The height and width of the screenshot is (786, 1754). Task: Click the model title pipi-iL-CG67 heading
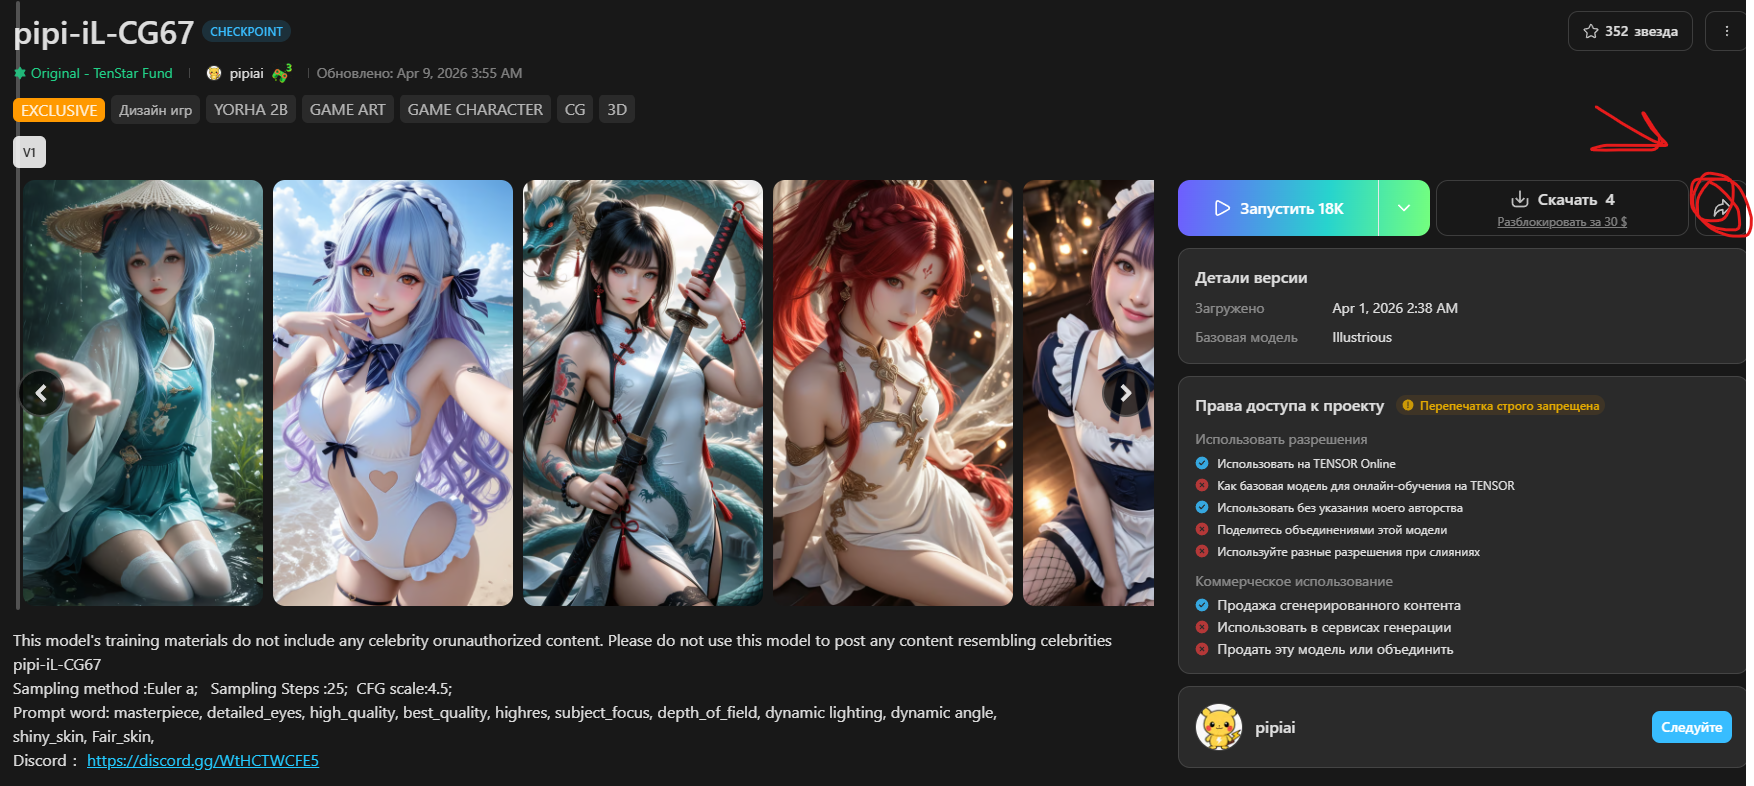tap(104, 33)
